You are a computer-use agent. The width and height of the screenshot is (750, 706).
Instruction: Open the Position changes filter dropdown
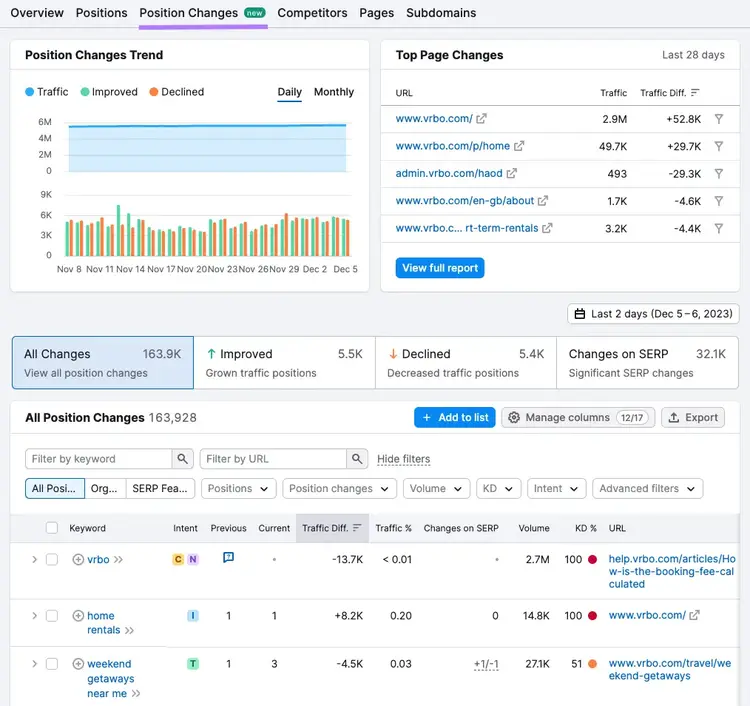click(x=339, y=488)
